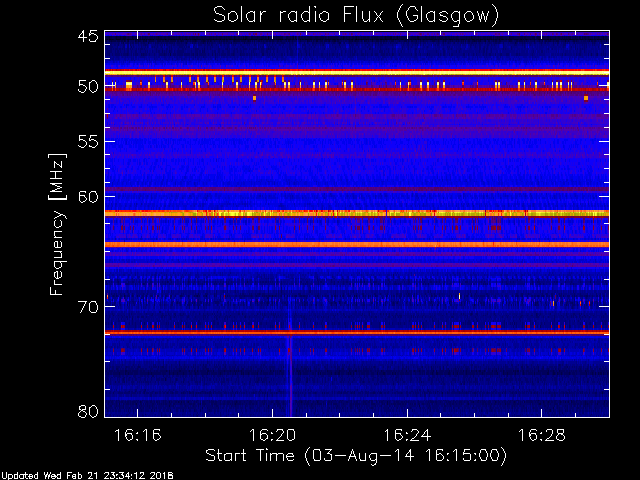The height and width of the screenshot is (480, 640).
Task: Click the 16:28 time tick label
Action: click(542, 435)
